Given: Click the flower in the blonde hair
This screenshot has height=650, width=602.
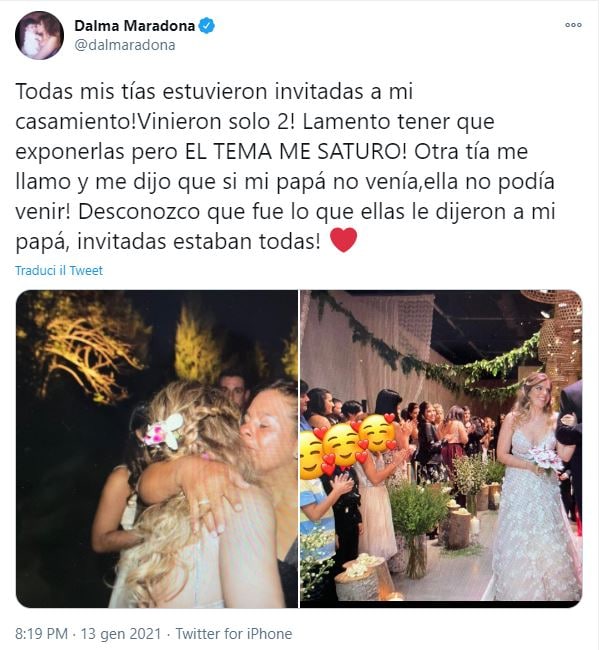Looking at the screenshot, I should click(x=164, y=432).
